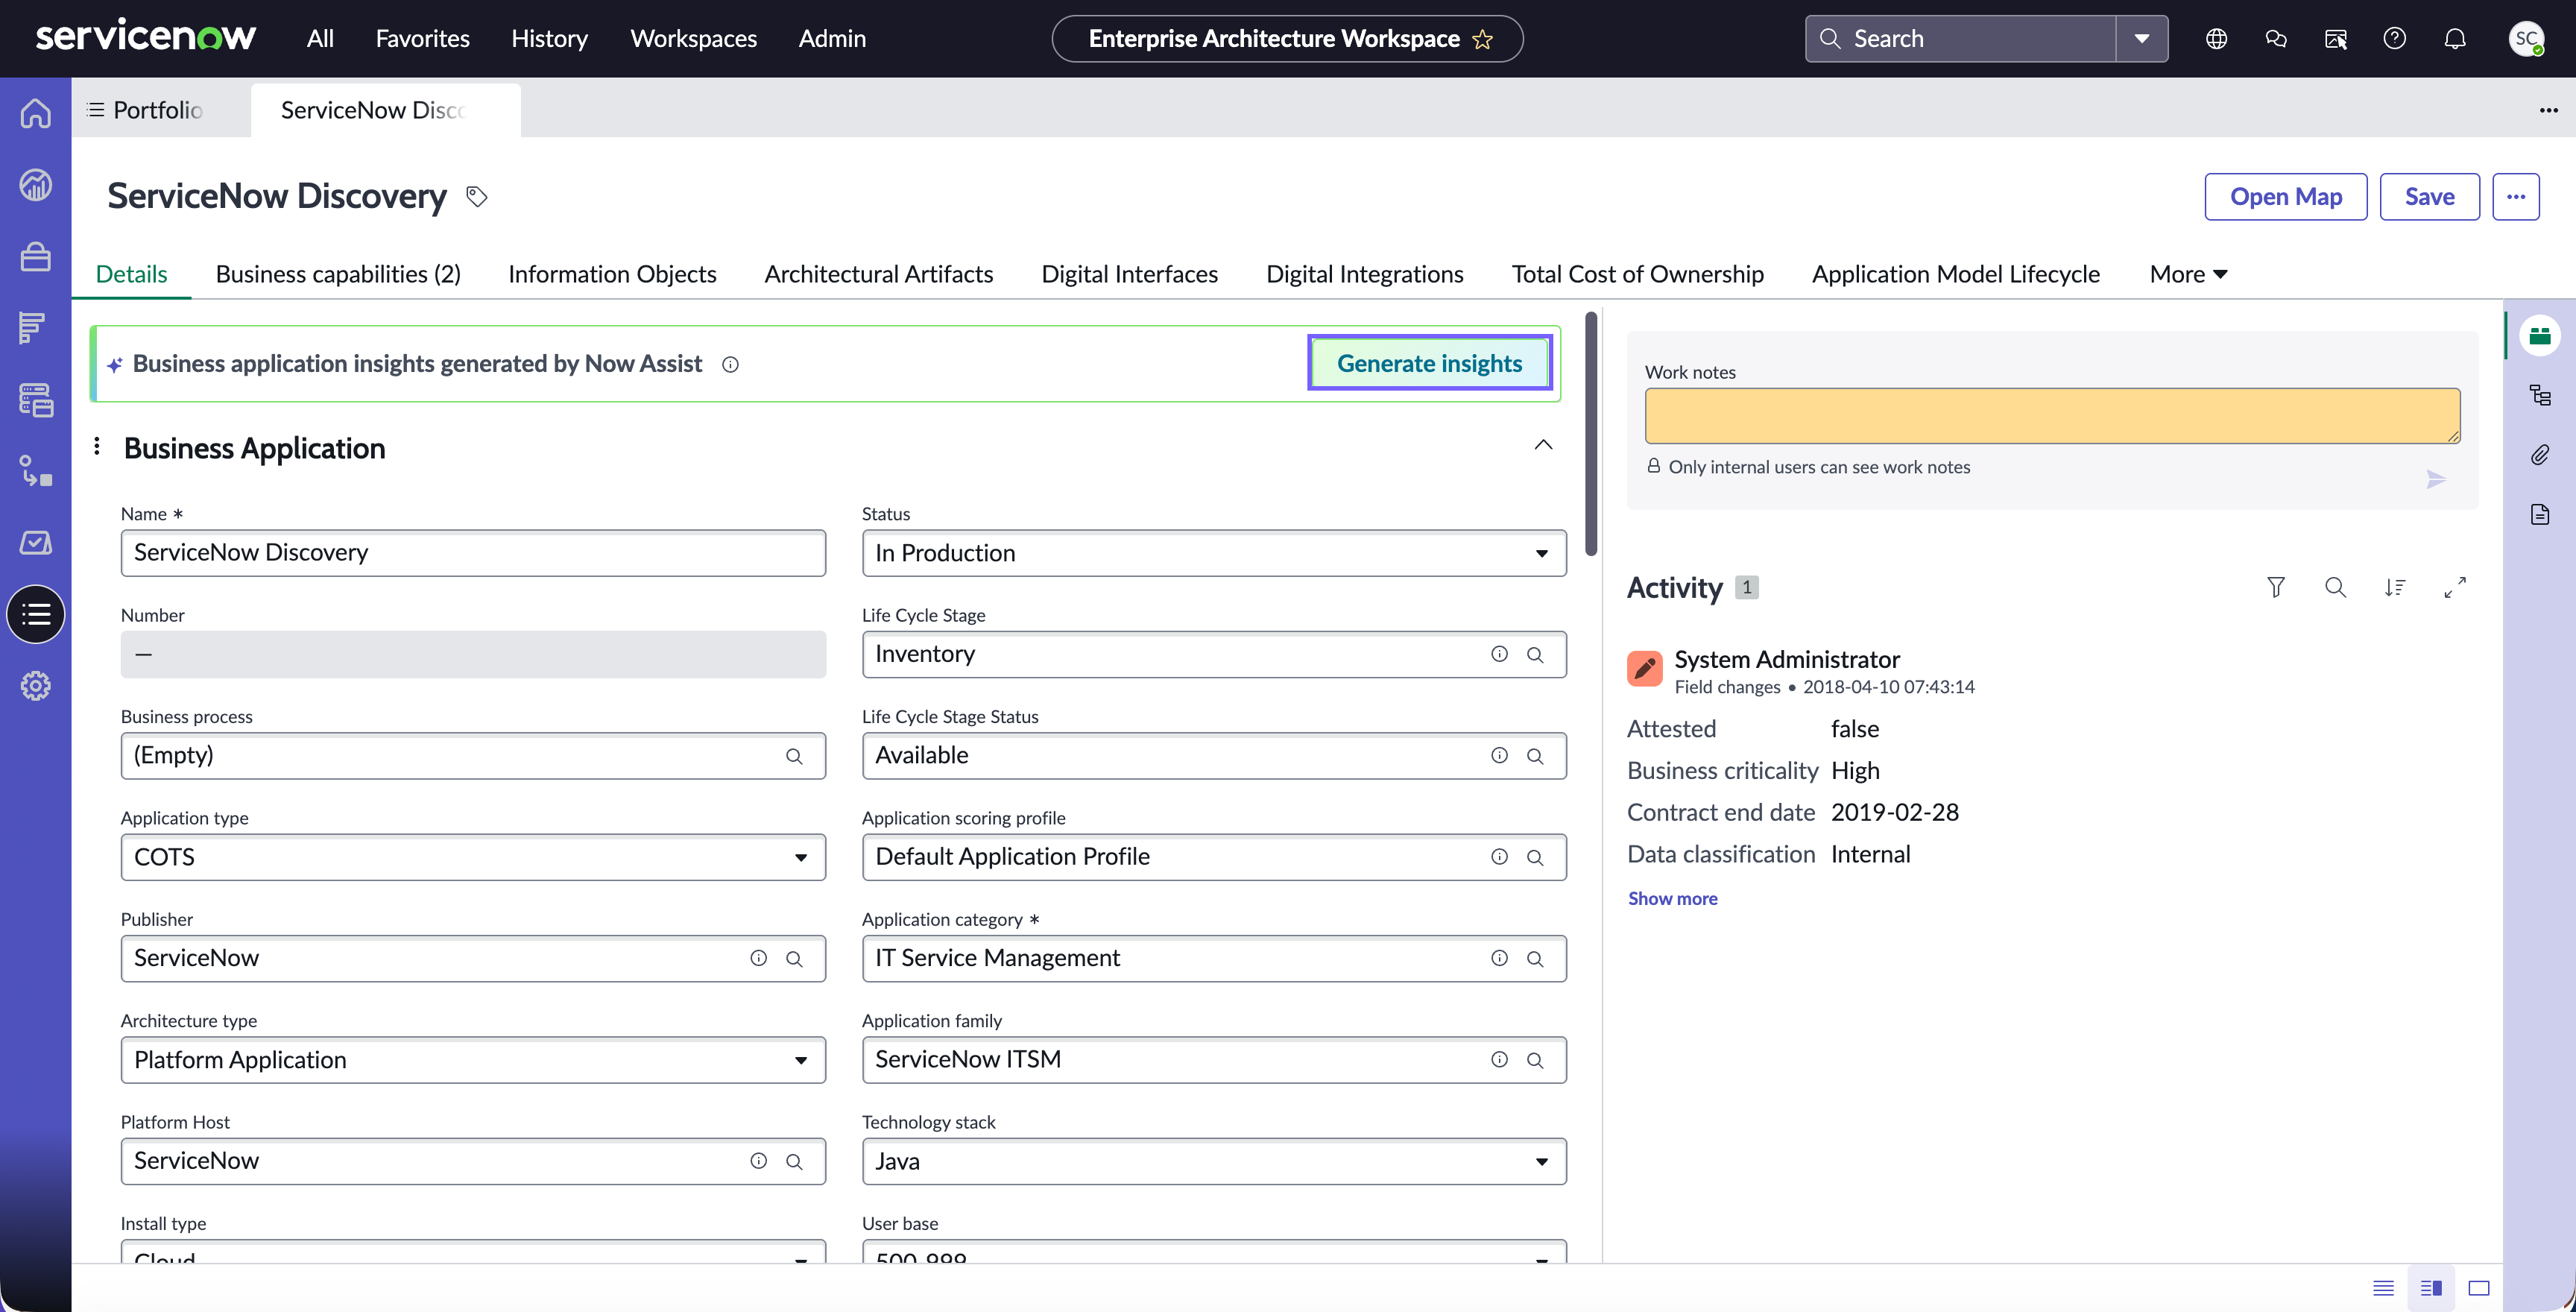Switch to the single pane layout icon
The height and width of the screenshot is (1312, 2576).
(2479, 1288)
